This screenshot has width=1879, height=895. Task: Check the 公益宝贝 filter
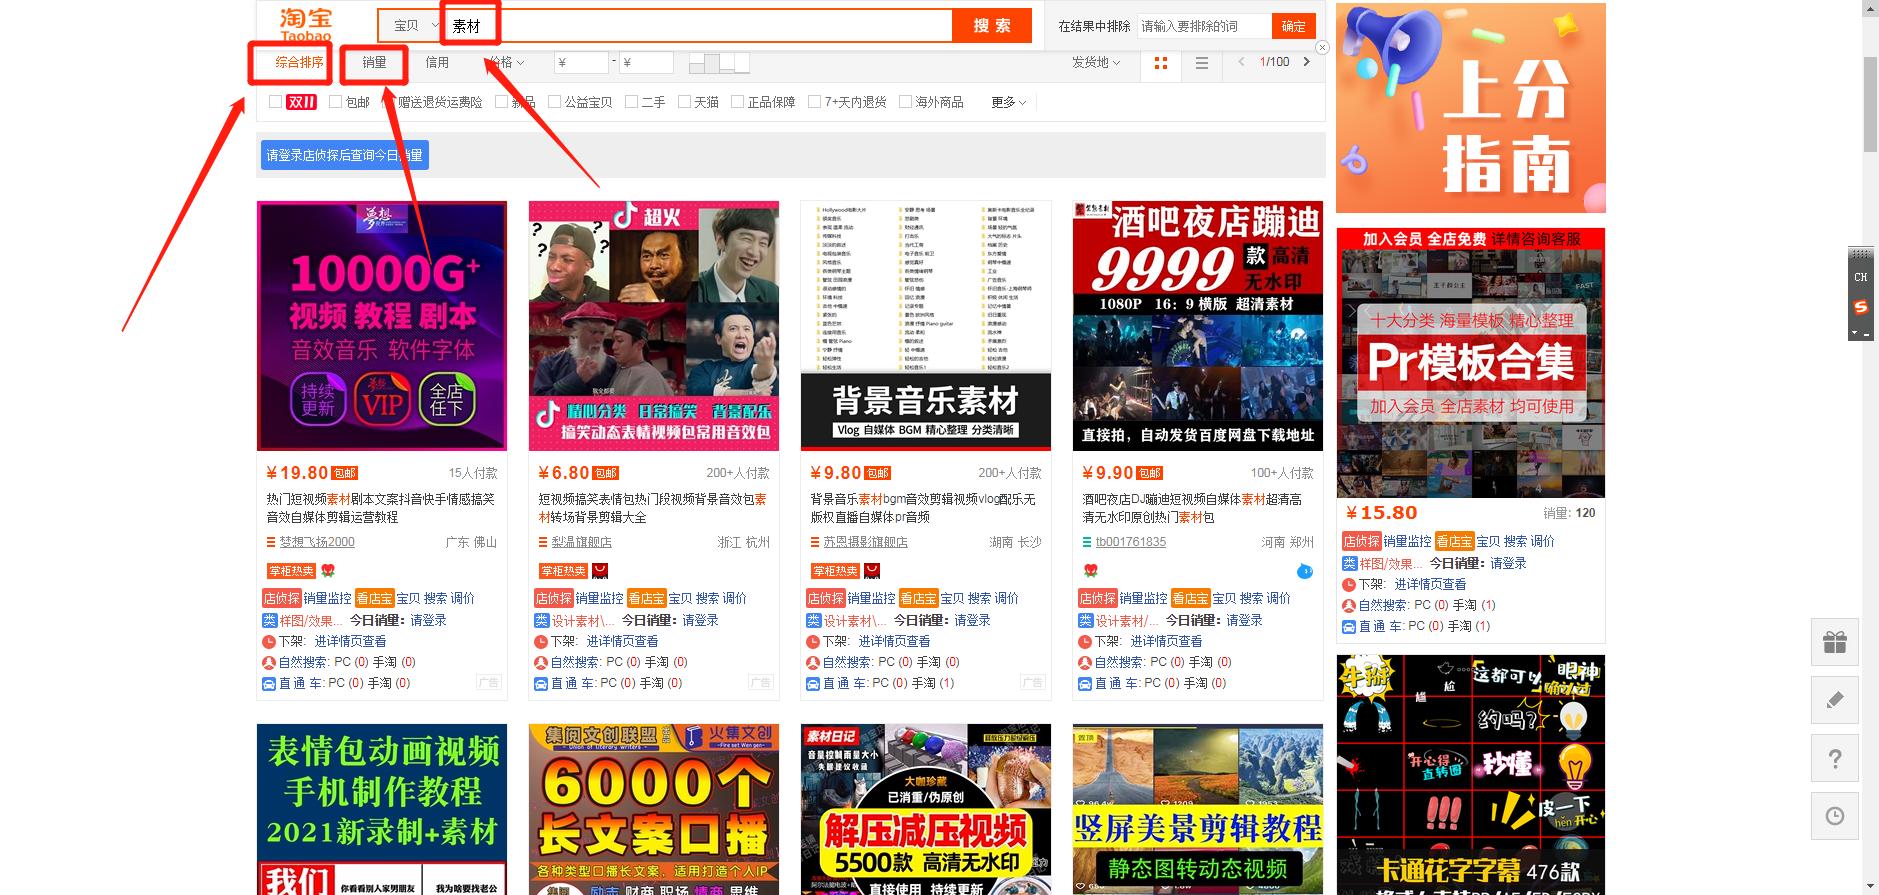click(x=554, y=102)
